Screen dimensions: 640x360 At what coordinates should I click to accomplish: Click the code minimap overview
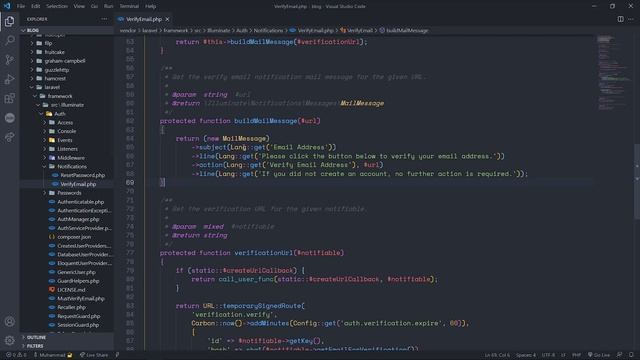(614, 73)
